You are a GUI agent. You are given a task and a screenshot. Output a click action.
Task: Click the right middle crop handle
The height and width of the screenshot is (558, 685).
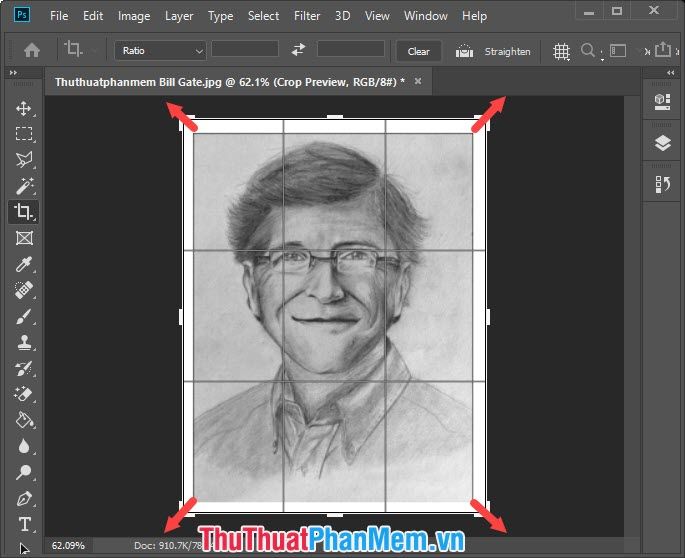click(488, 316)
